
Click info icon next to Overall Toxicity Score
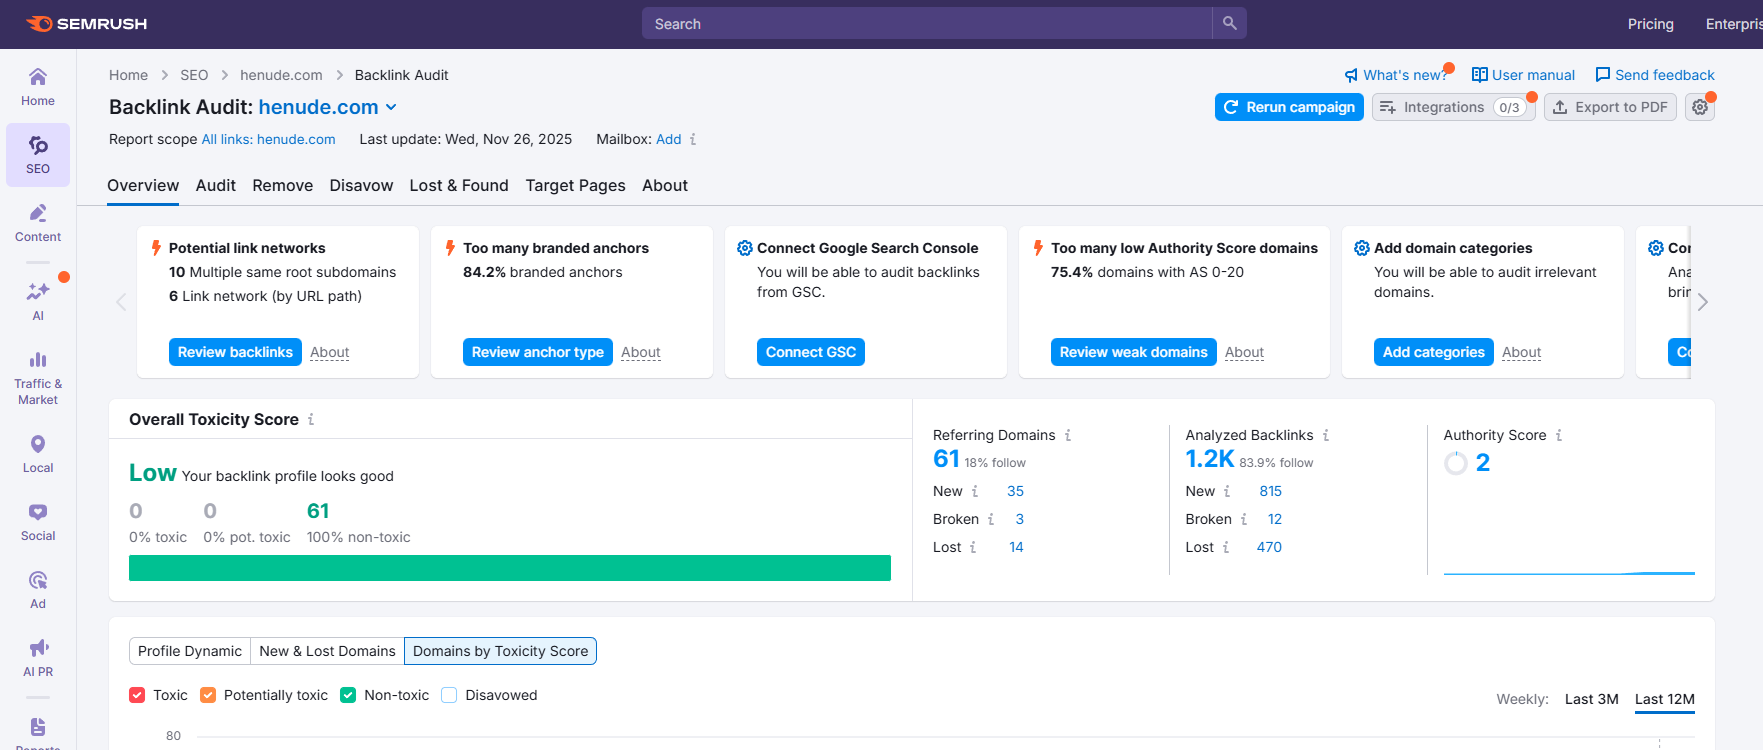(311, 420)
